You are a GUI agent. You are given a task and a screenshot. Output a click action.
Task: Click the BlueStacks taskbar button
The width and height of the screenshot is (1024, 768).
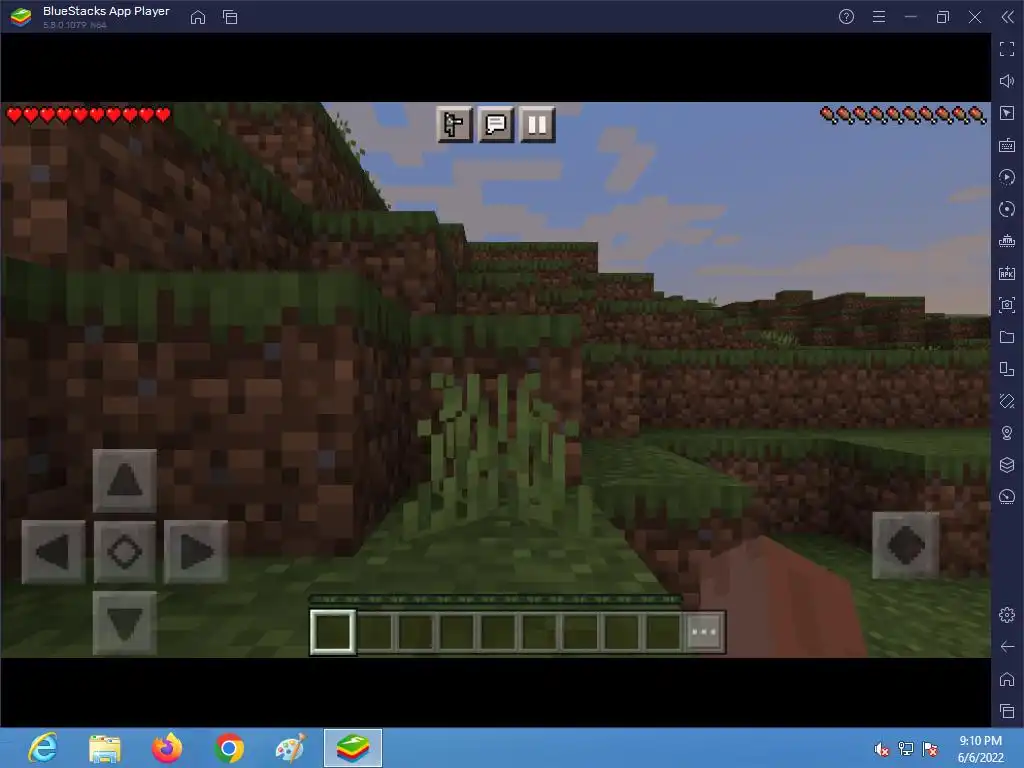353,748
